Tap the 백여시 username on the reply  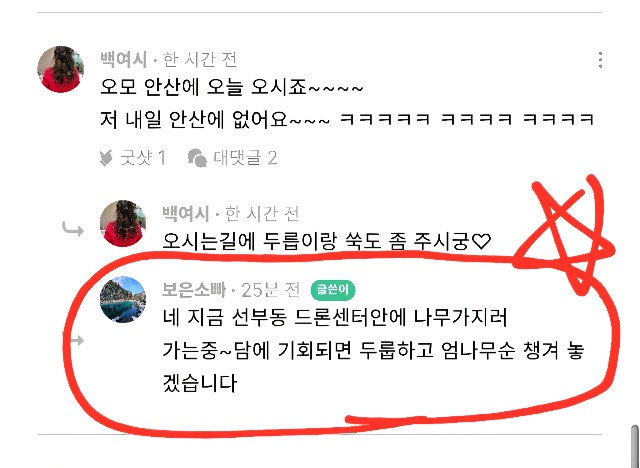coord(186,213)
